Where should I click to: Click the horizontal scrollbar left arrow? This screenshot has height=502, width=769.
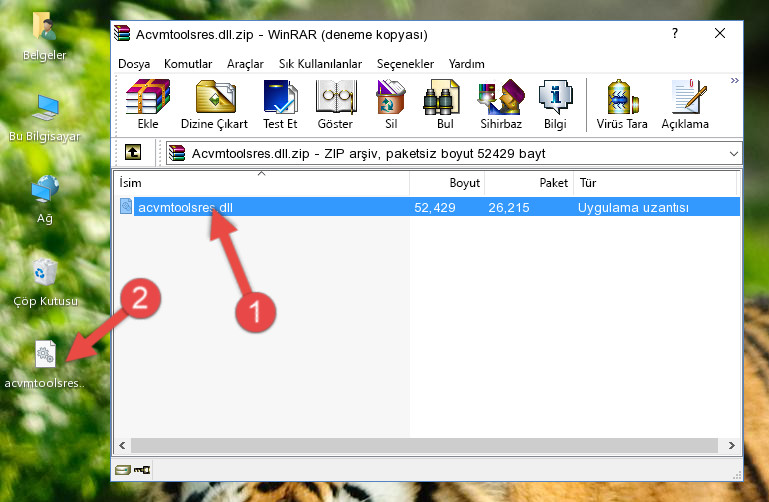click(123, 445)
